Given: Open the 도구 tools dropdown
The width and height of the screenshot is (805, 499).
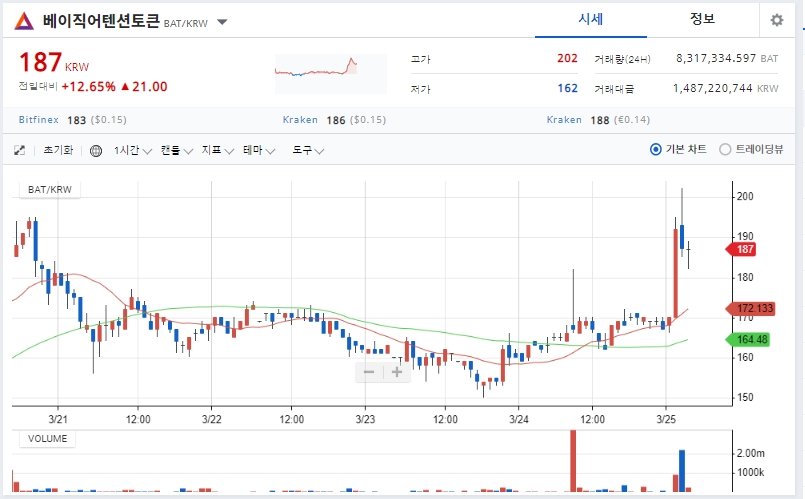Looking at the screenshot, I should pos(308,150).
